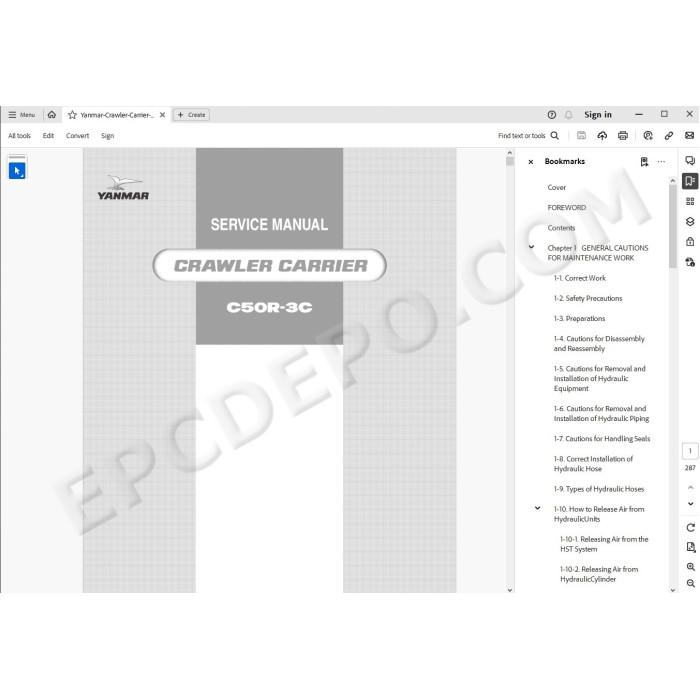Click the document scroll up arrow
The width and height of the screenshot is (700, 700).
click(510, 153)
